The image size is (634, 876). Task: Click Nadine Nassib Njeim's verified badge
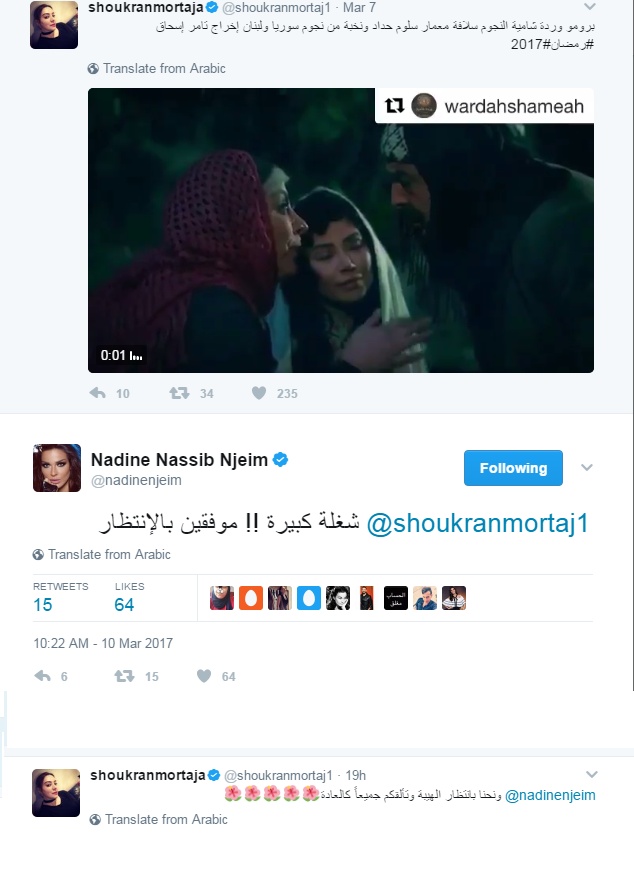280,460
